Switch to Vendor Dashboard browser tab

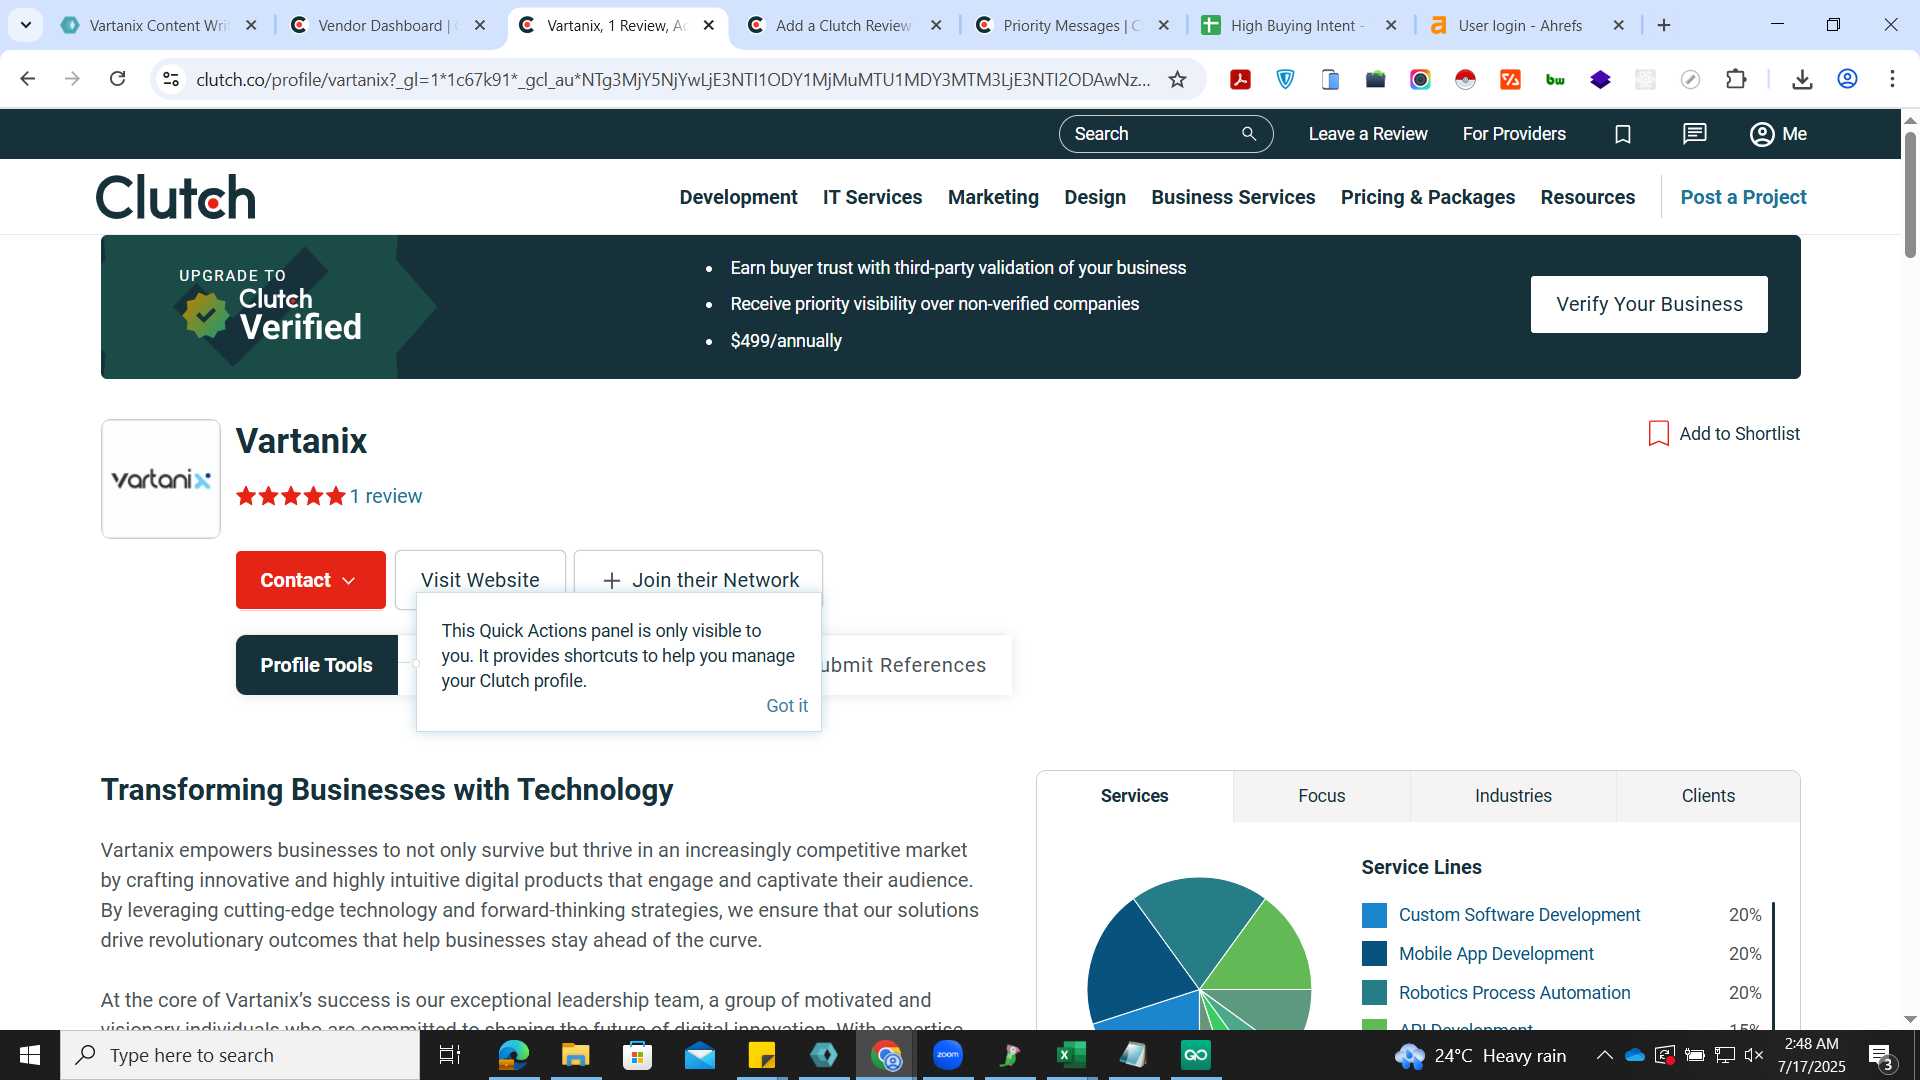pyautogui.click(x=386, y=25)
